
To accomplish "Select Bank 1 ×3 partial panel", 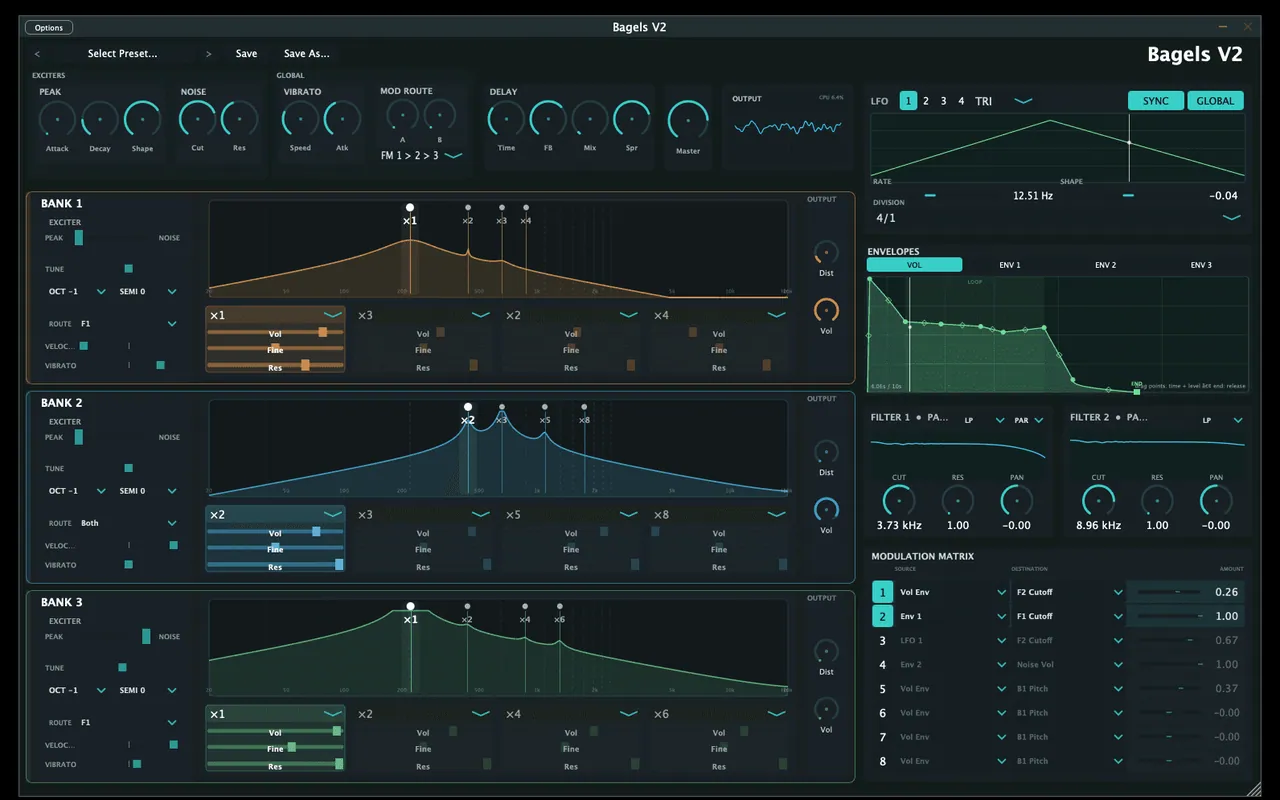I will point(423,340).
